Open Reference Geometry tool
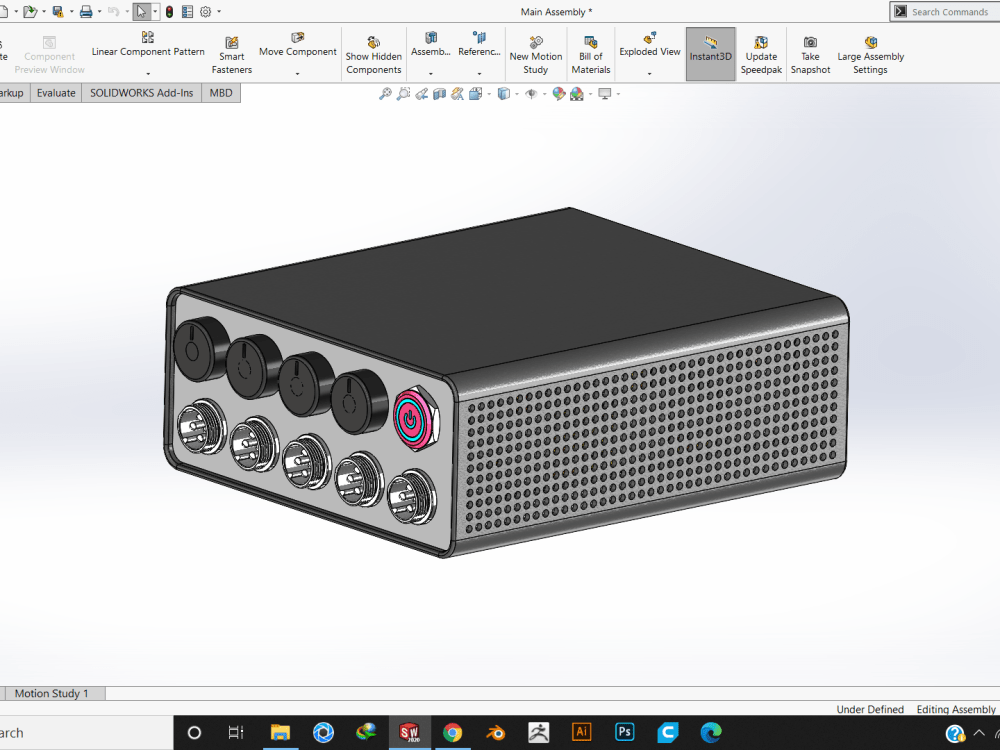 [479, 45]
